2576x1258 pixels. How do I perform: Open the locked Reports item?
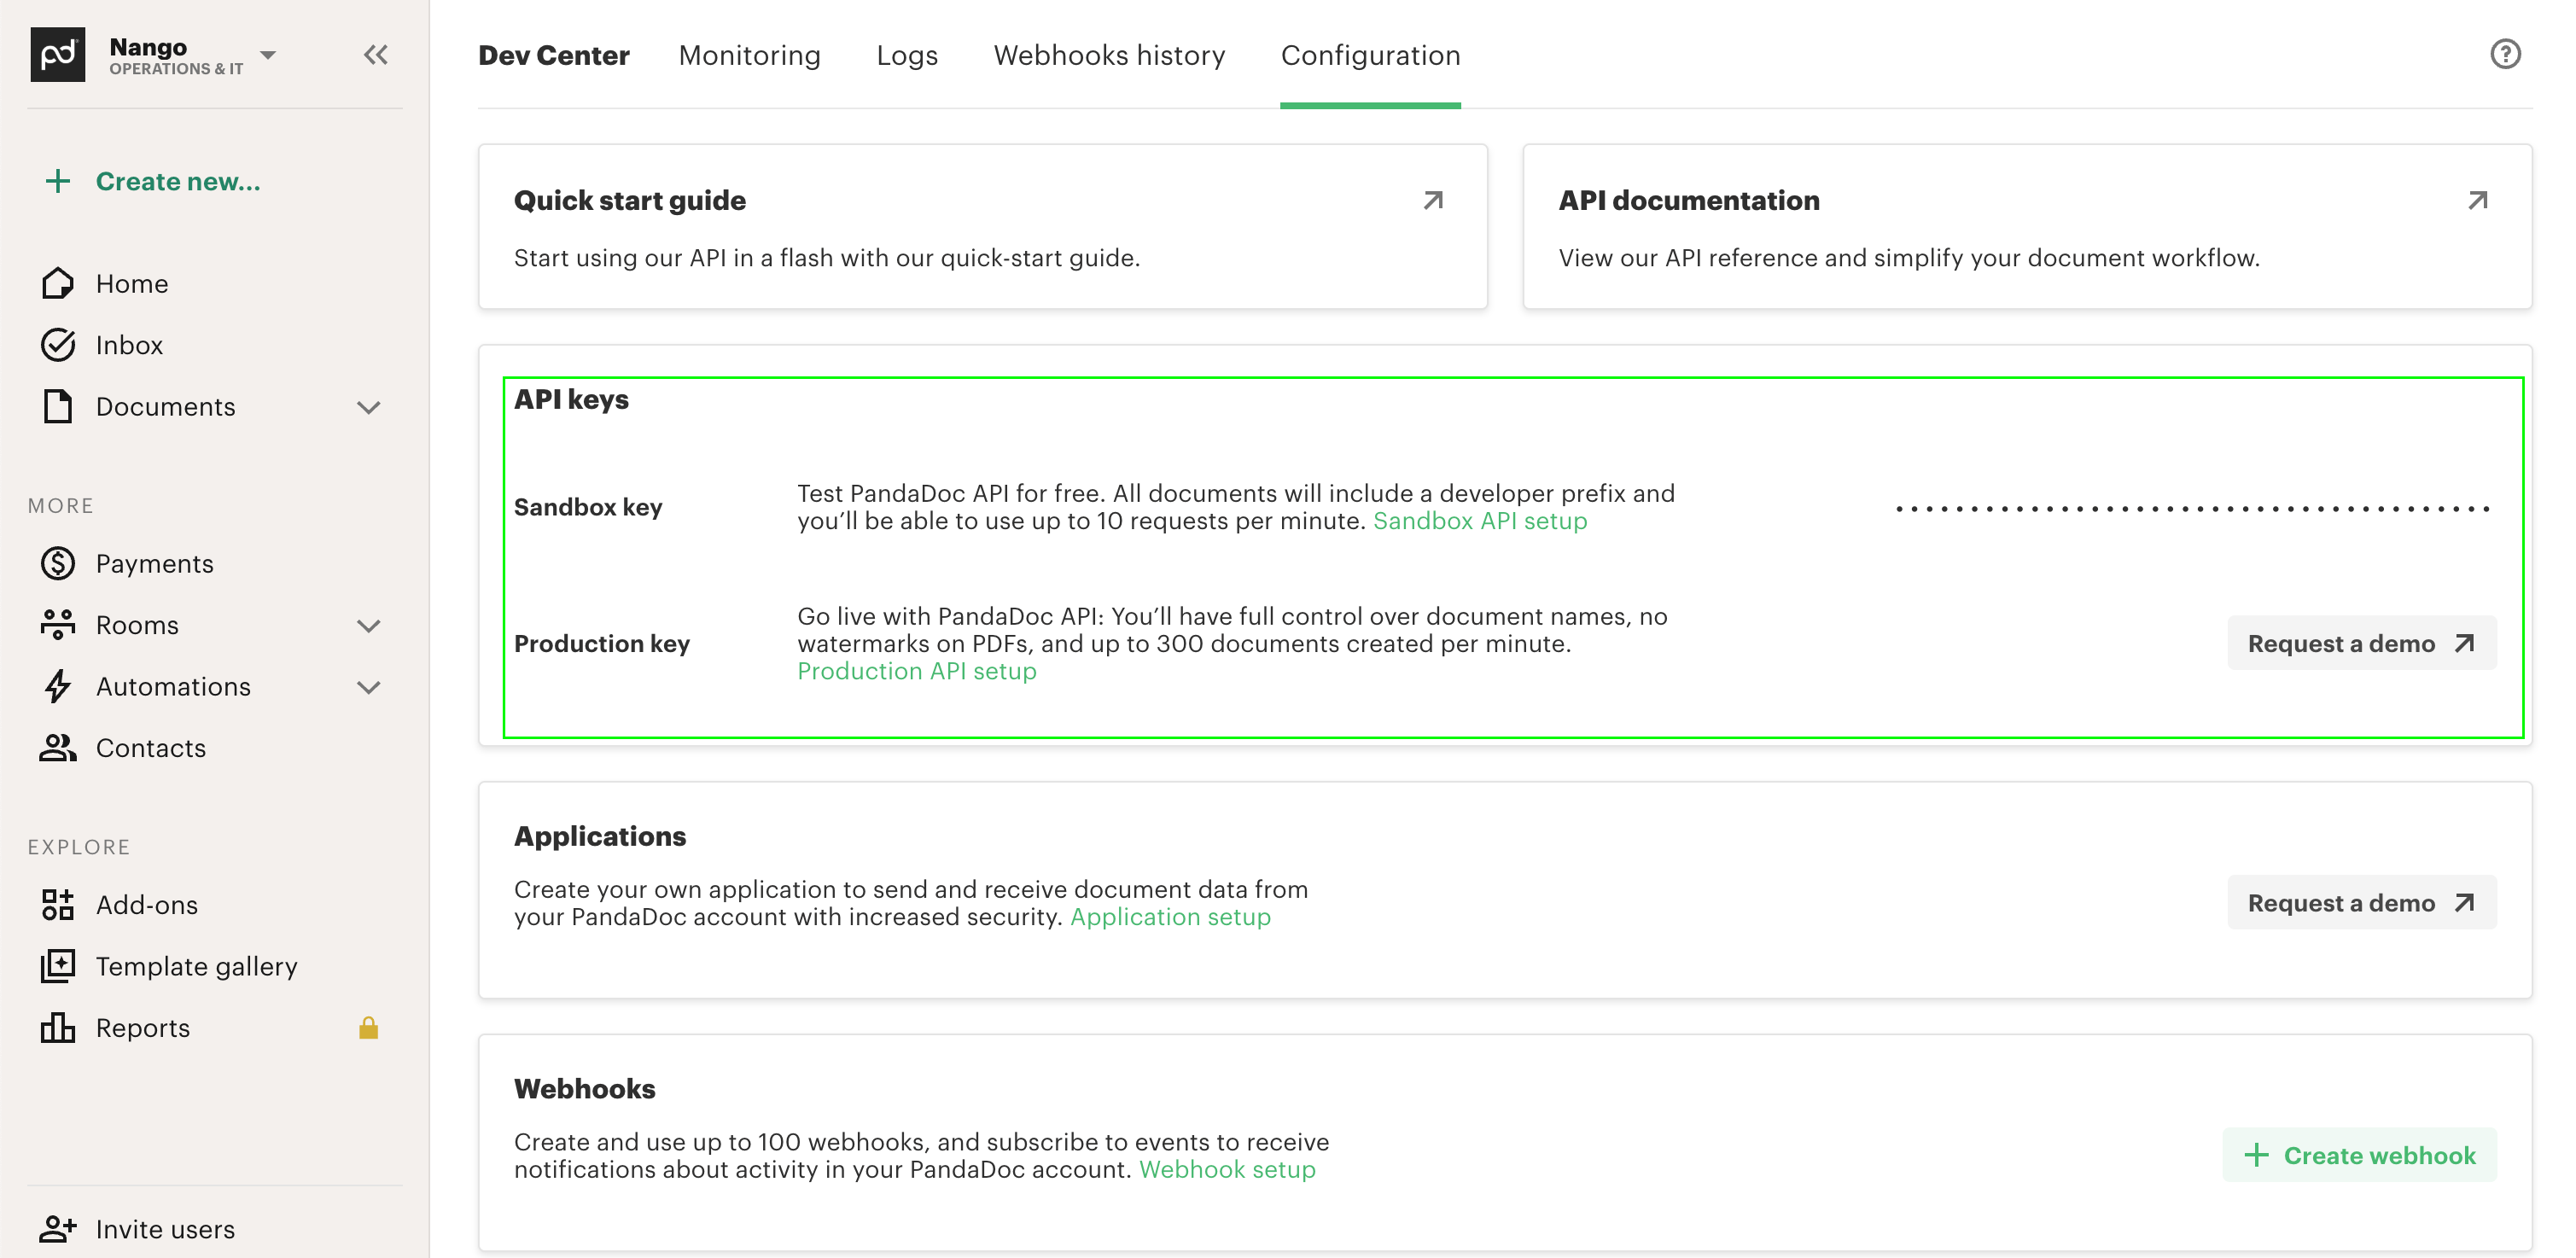click(142, 1028)
